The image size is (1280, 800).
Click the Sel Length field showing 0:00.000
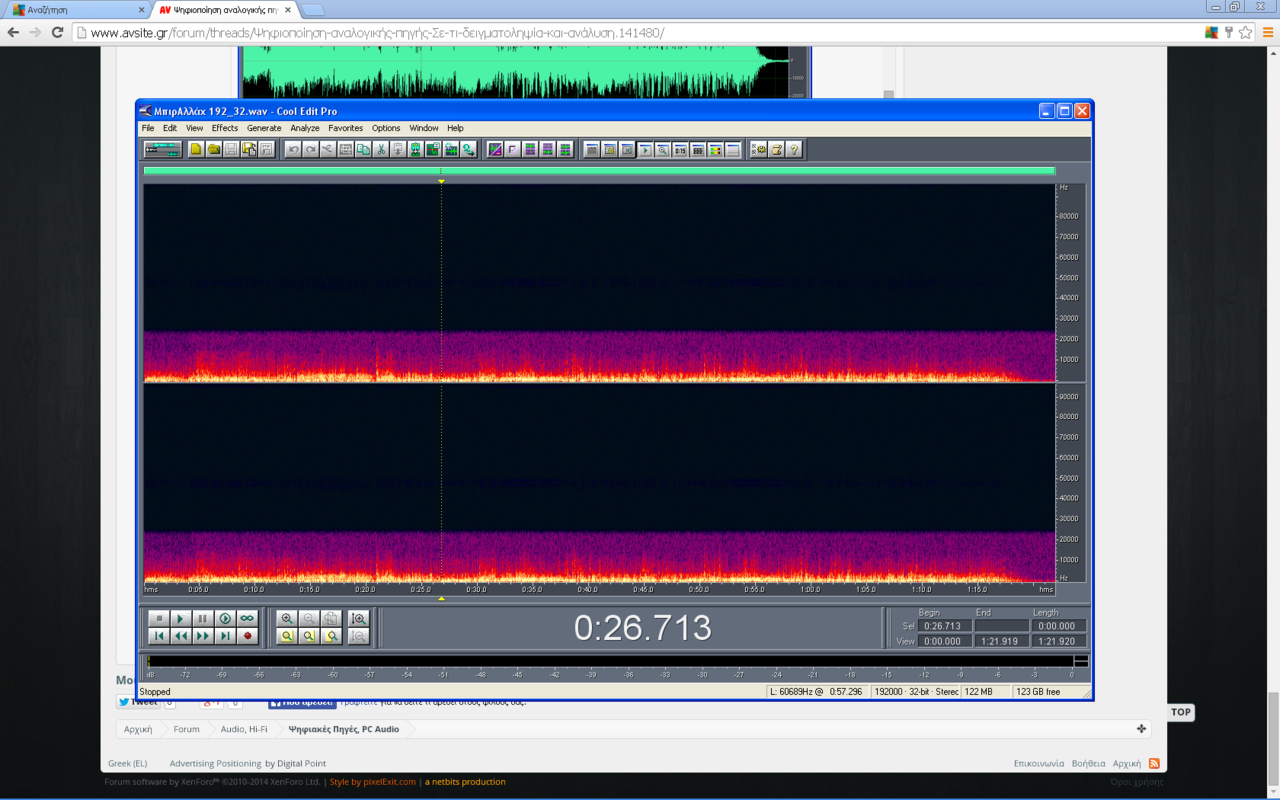pyautogui.click(x=1060, y=626)
